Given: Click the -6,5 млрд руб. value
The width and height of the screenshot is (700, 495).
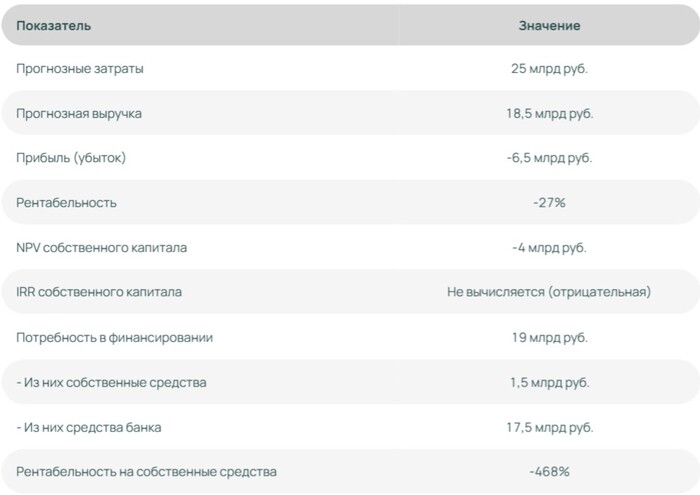Looking at the screenshot, I should (x=549, y=158).
